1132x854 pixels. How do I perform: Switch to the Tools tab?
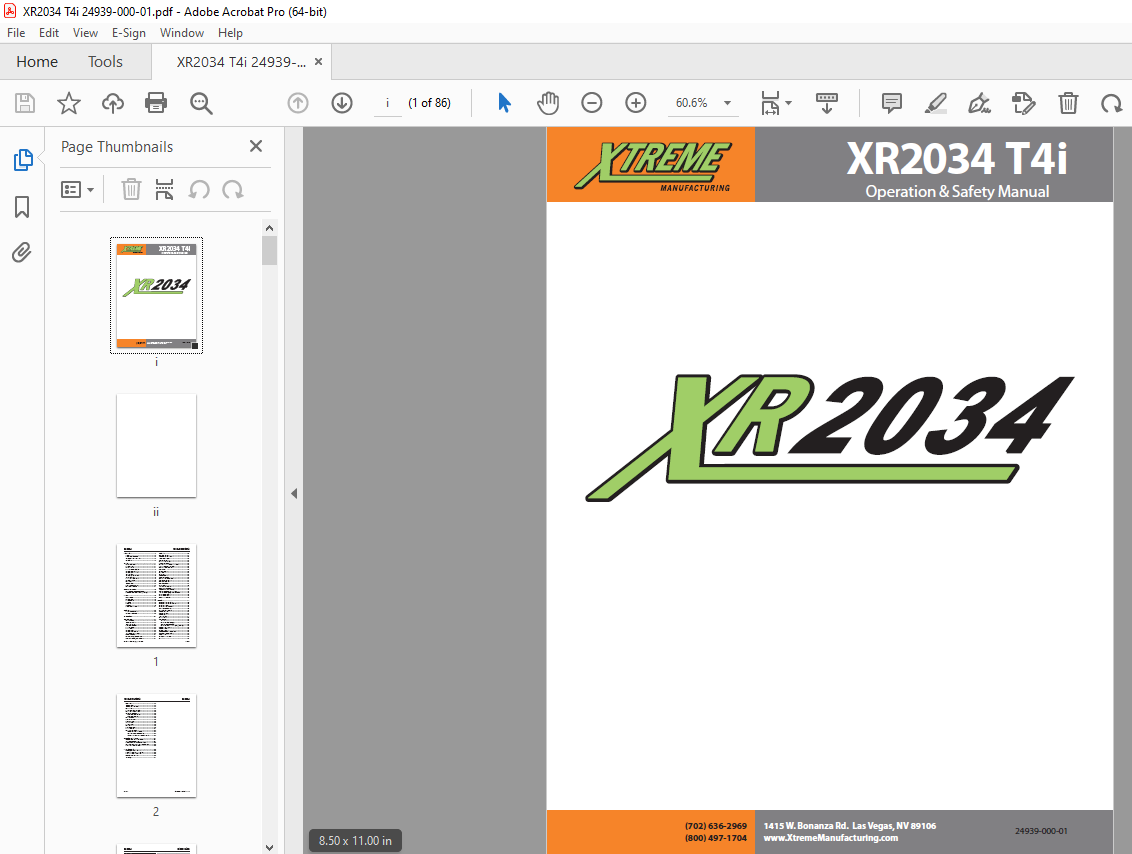[x=105, y=62]
